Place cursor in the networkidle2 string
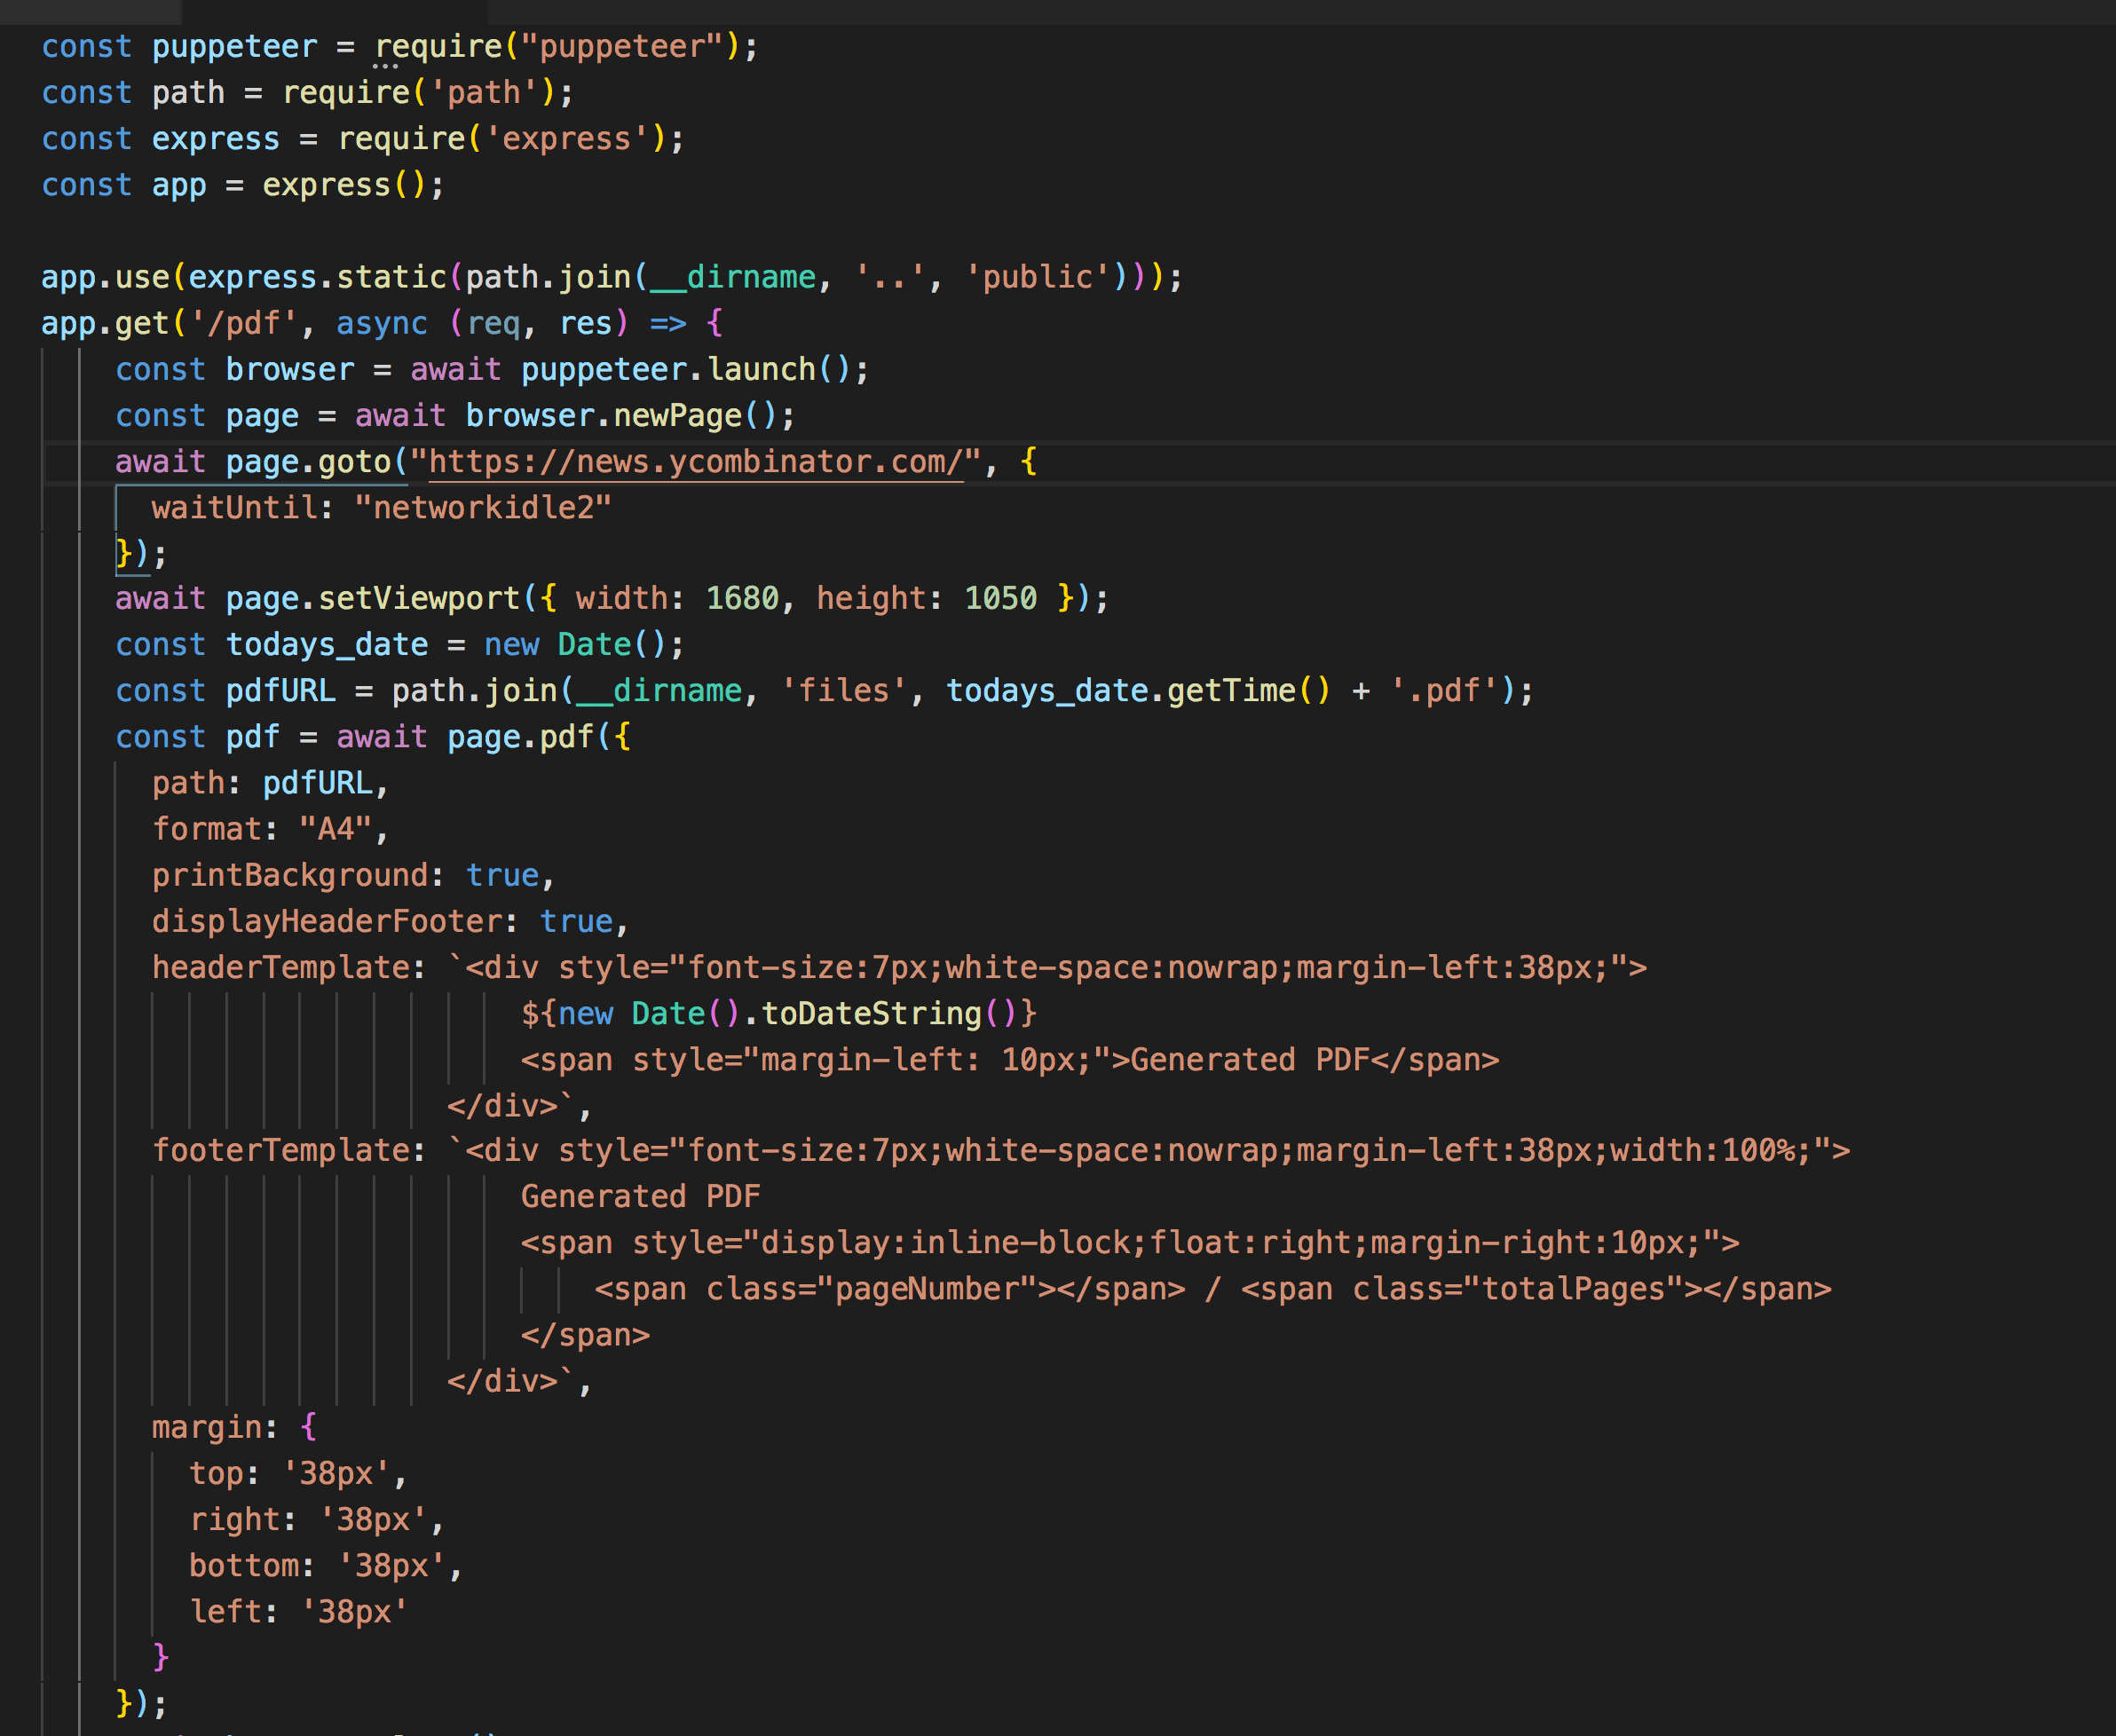This screenshot has width=2116, height=1736. [486, 507]
